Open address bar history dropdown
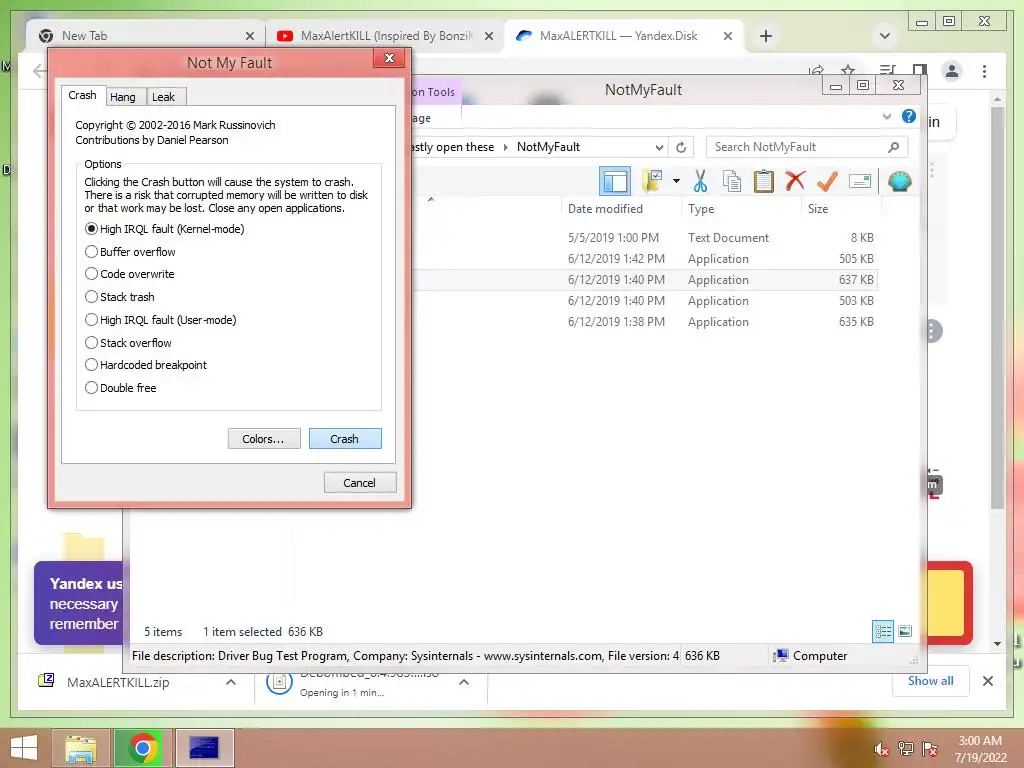The width and height of the screenshot is (1024, 768). (x=659, y=147)
